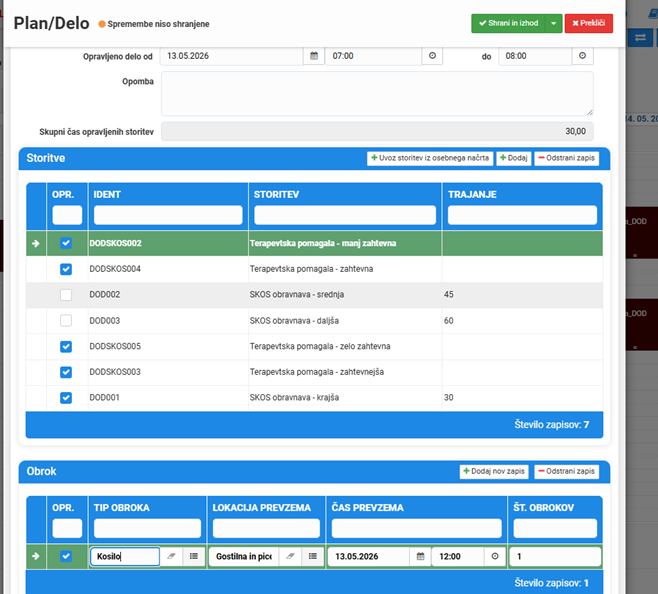Image resolution: width=658 pixels, height=594 pixels.
Task: Select the DODSKOS005 ident cell
Action: click(x=168, y=346)
